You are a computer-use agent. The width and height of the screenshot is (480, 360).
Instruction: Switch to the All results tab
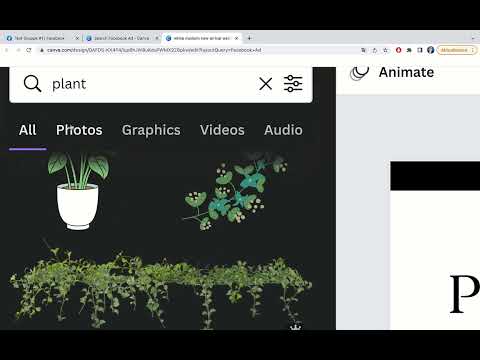click(x=28, y=130)
